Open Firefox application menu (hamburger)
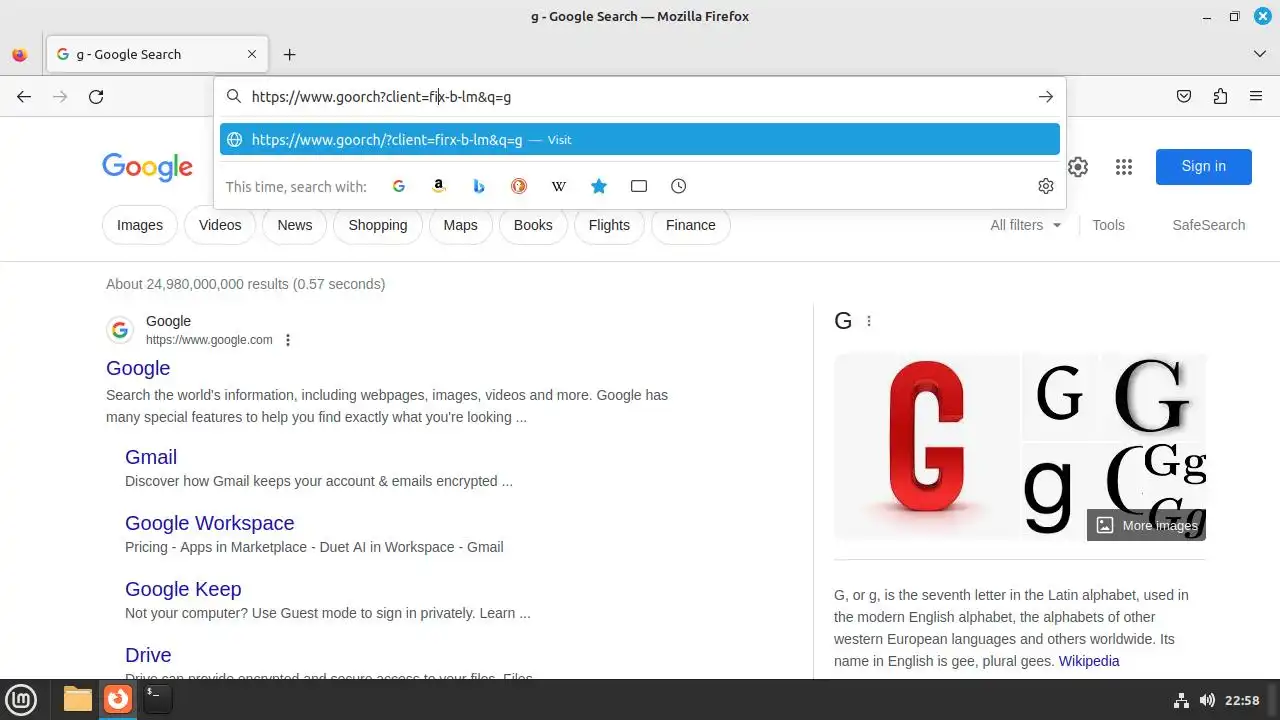The image size is (1280, 720). (x=1256, y=97)
